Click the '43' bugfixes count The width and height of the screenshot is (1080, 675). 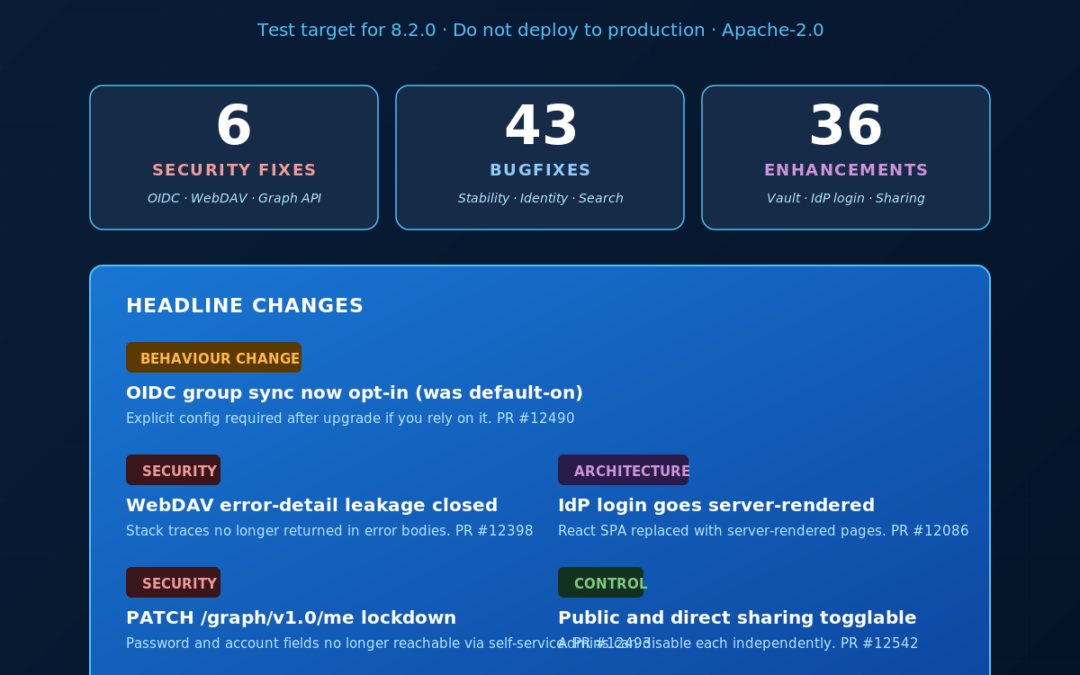click(541, 125)
